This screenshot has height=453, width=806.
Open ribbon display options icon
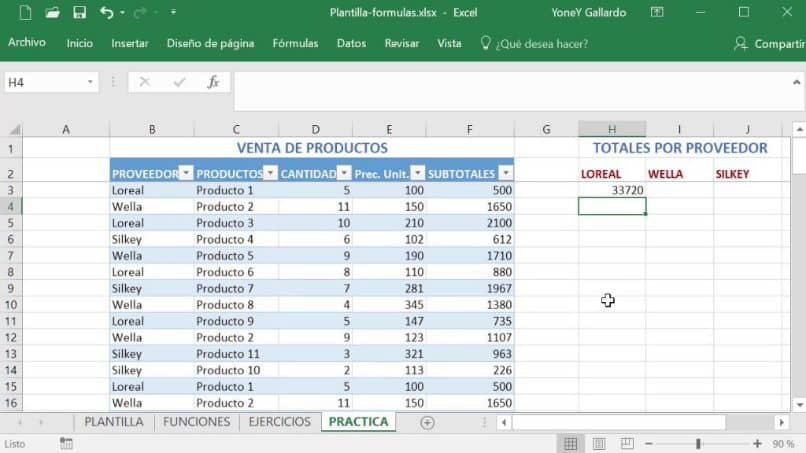pyautogui.click(x=657, y=12)
